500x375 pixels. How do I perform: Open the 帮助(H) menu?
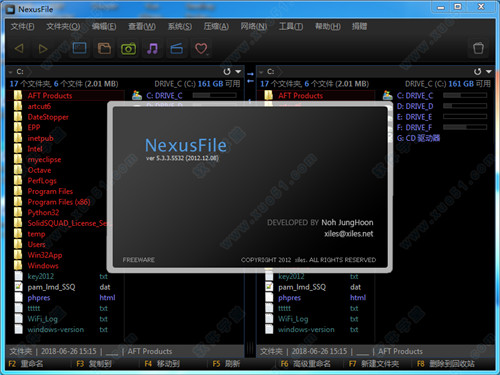point(328,26)
